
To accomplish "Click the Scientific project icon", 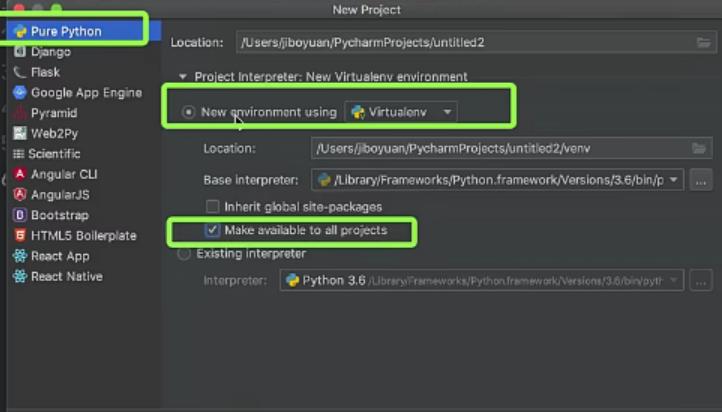I will pos(19,154).
